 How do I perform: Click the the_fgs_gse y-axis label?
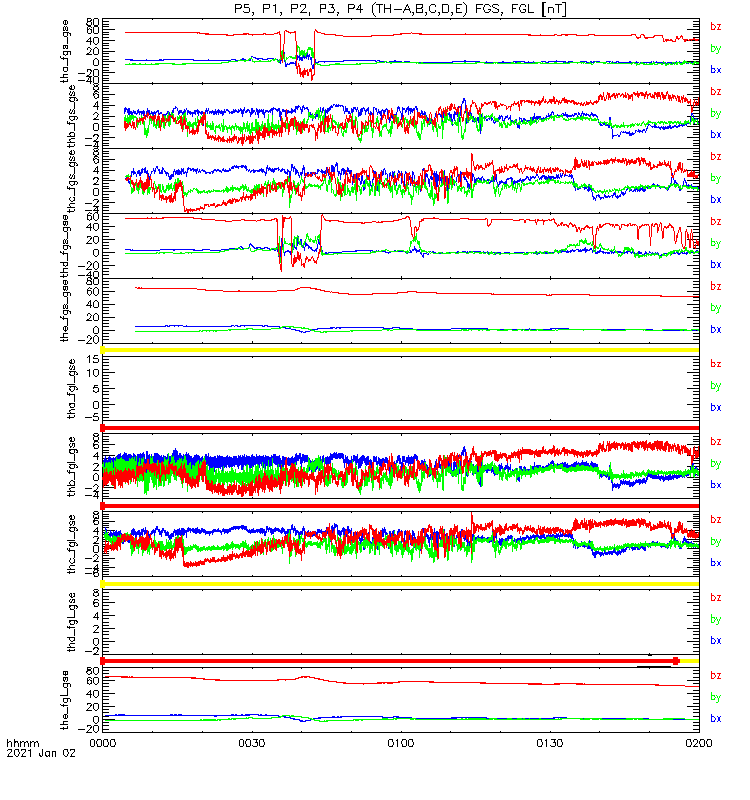[x=65, y=311]
